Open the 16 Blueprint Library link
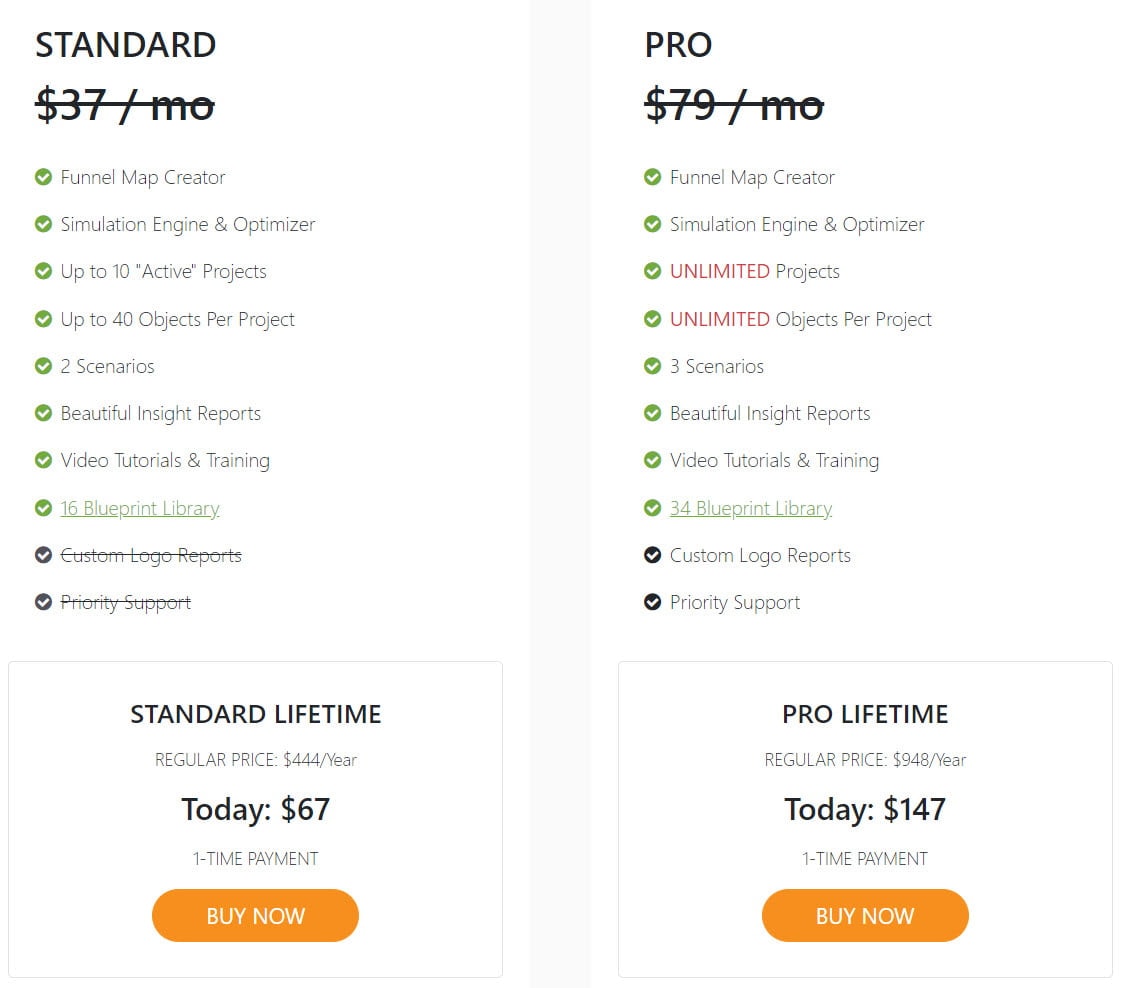The width and height of the screenshot is (1124, 988). [x=140, y=508]
